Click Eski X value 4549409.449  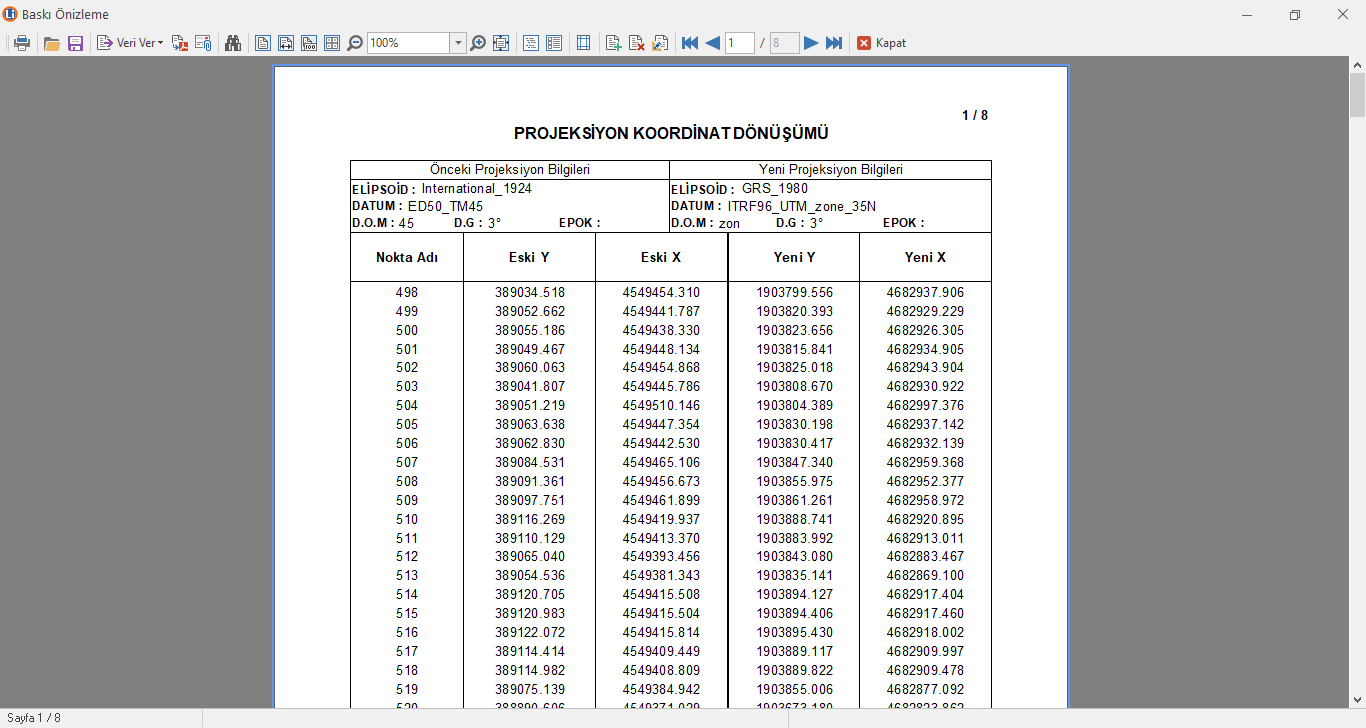661,651
